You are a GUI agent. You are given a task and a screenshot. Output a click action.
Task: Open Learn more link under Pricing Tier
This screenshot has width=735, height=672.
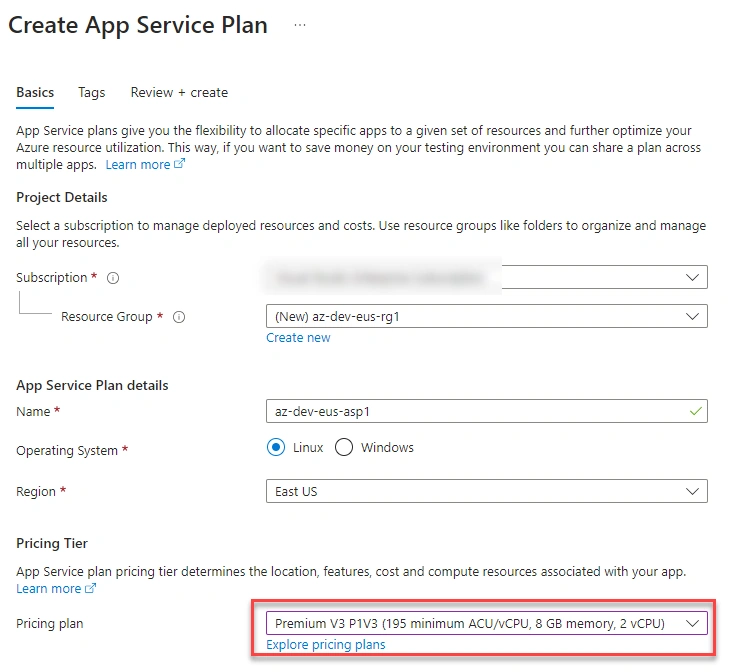[49, 589]
